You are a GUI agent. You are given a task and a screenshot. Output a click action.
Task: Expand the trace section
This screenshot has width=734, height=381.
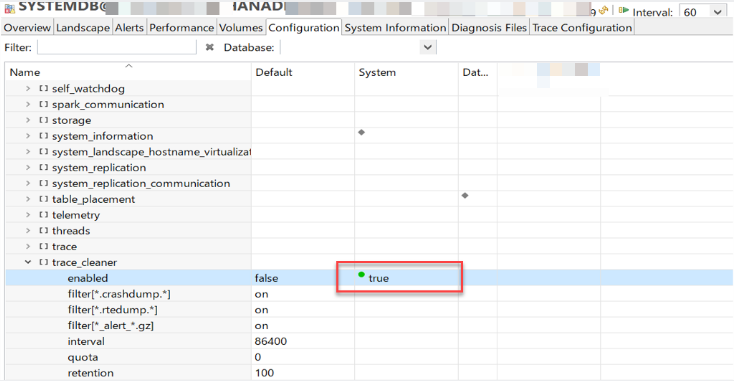(x=28, y=247)
